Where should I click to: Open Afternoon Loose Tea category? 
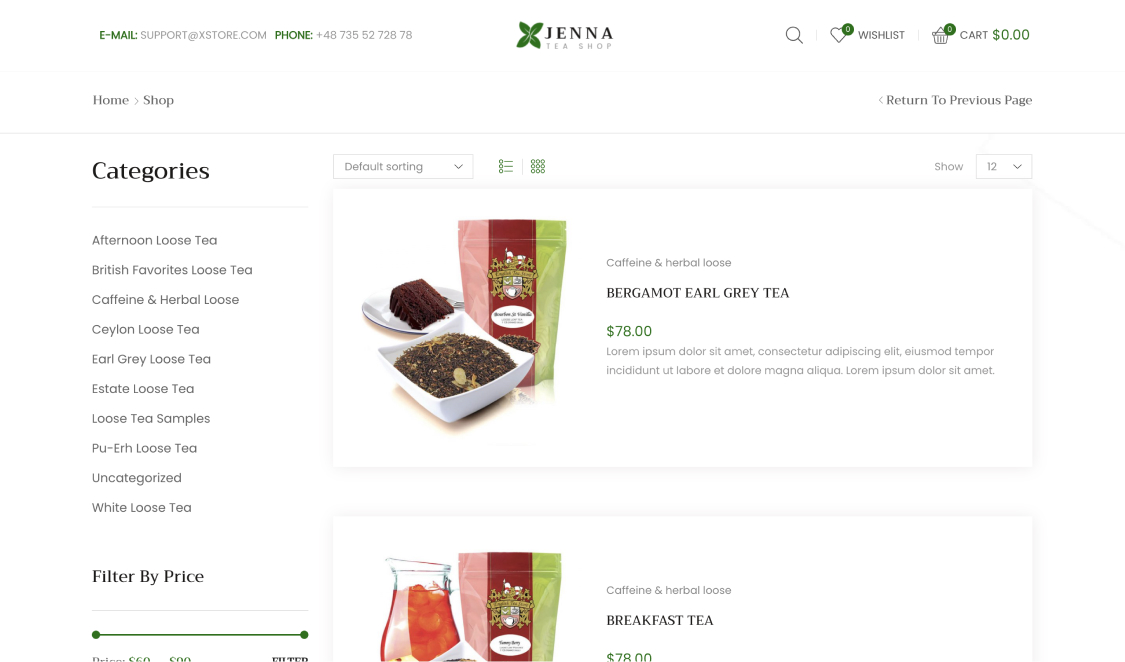(154, 240)
